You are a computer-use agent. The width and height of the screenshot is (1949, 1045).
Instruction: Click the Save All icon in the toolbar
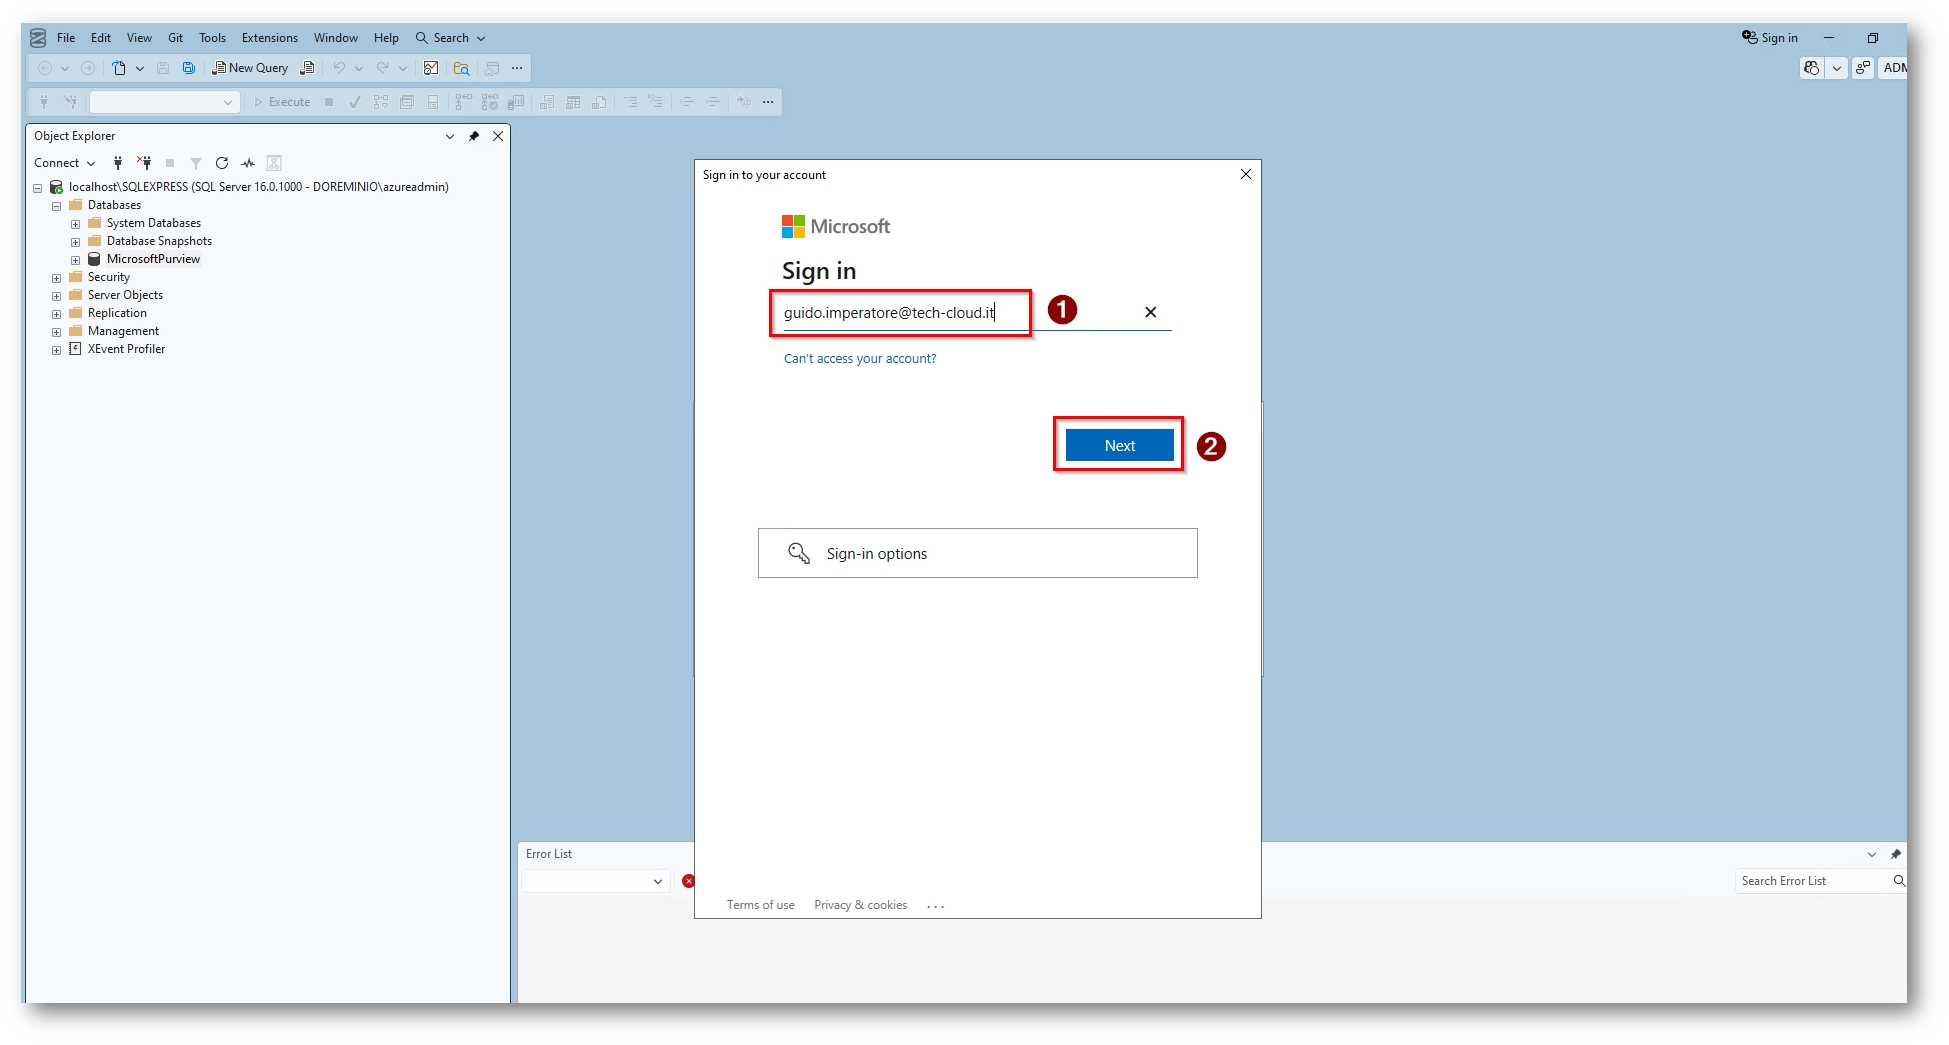point(189,68)
